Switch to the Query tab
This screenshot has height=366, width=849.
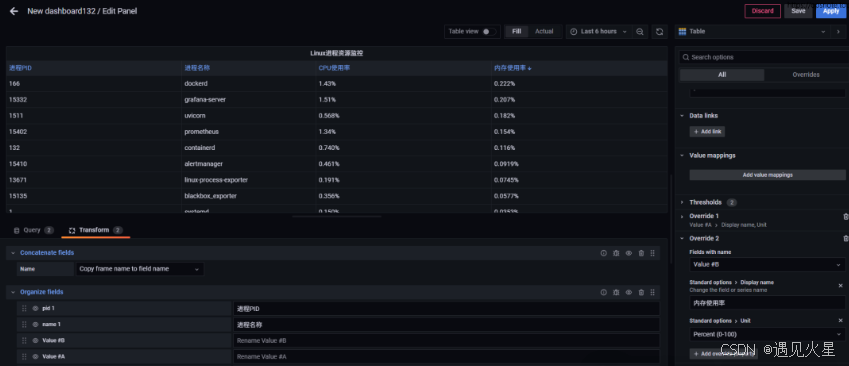click(33, 230)
